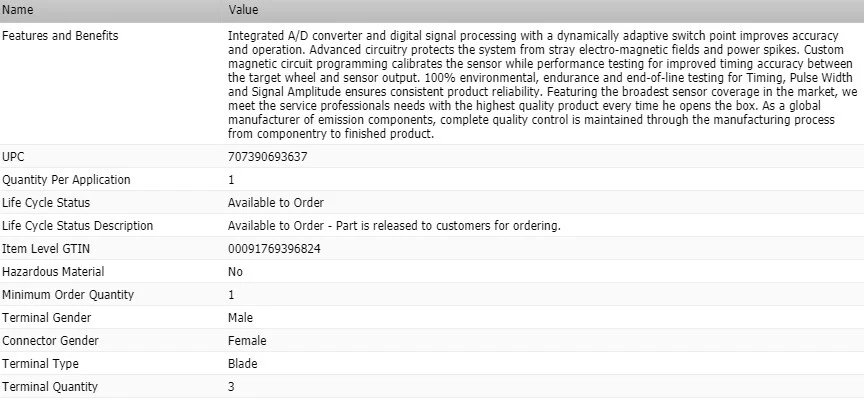The height and width of the screenshot is (408, 864).
Task: Click the Value column header
Action: (x=243, y=10)
